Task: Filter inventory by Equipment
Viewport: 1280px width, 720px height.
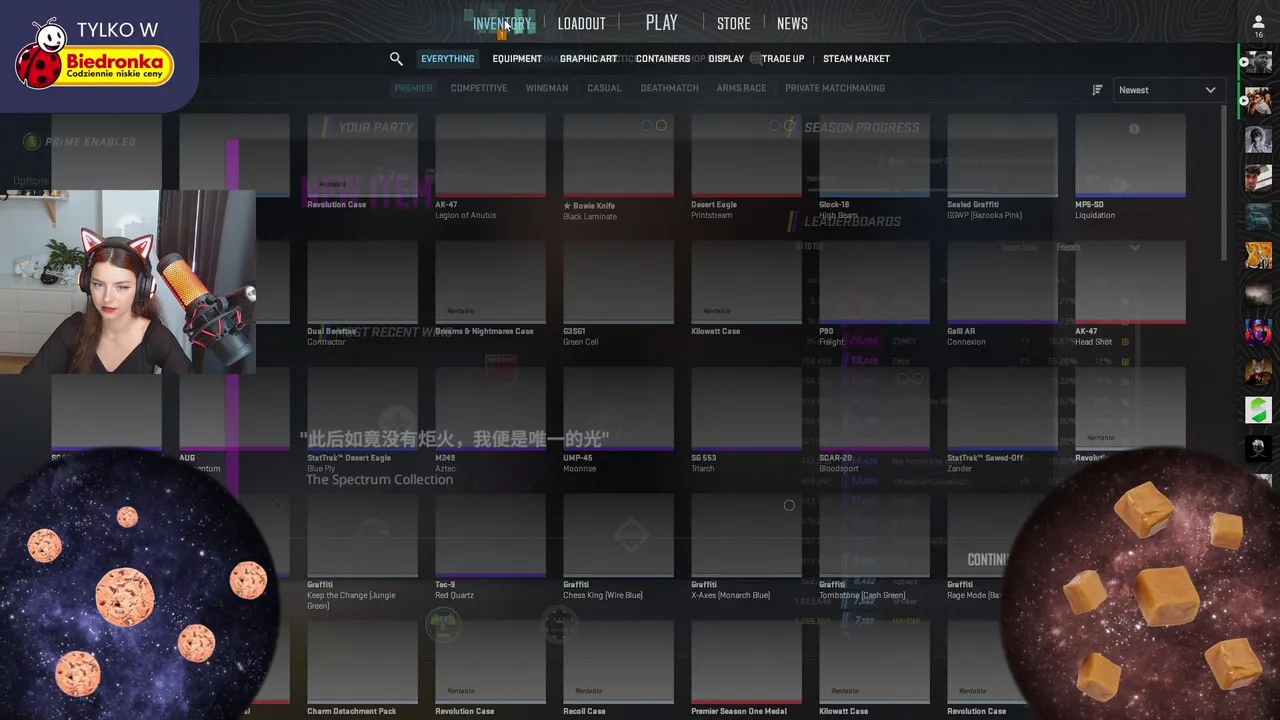Action: [517, 59]
